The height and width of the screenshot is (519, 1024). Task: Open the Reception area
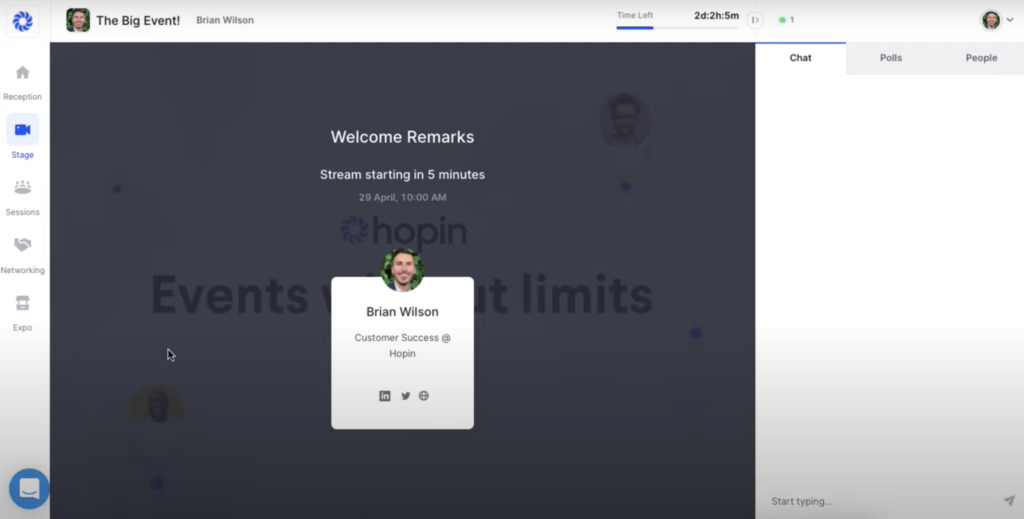(22, 83)
